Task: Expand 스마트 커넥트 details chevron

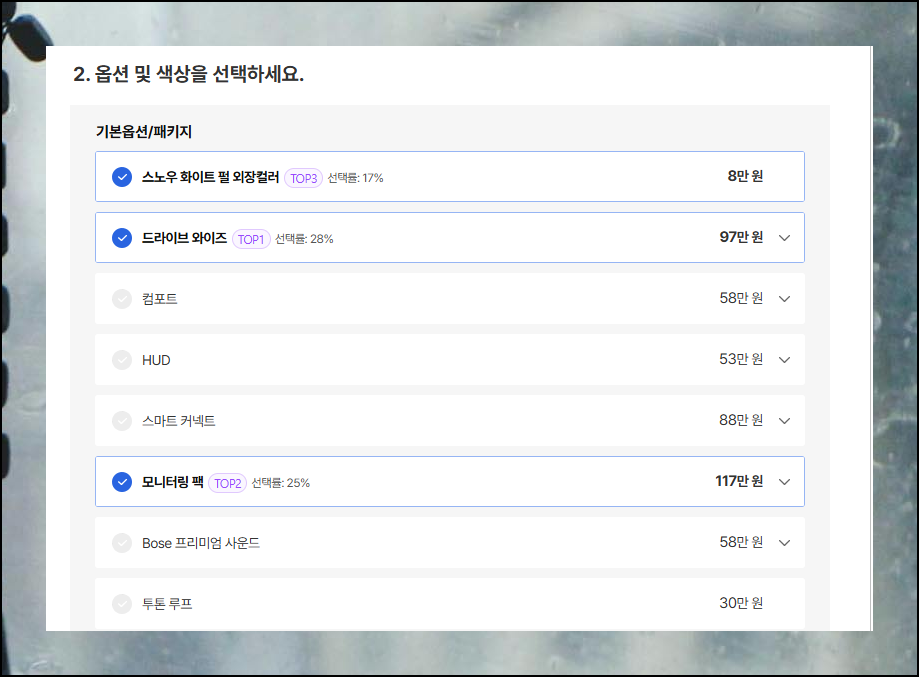Action: point(784,421)
